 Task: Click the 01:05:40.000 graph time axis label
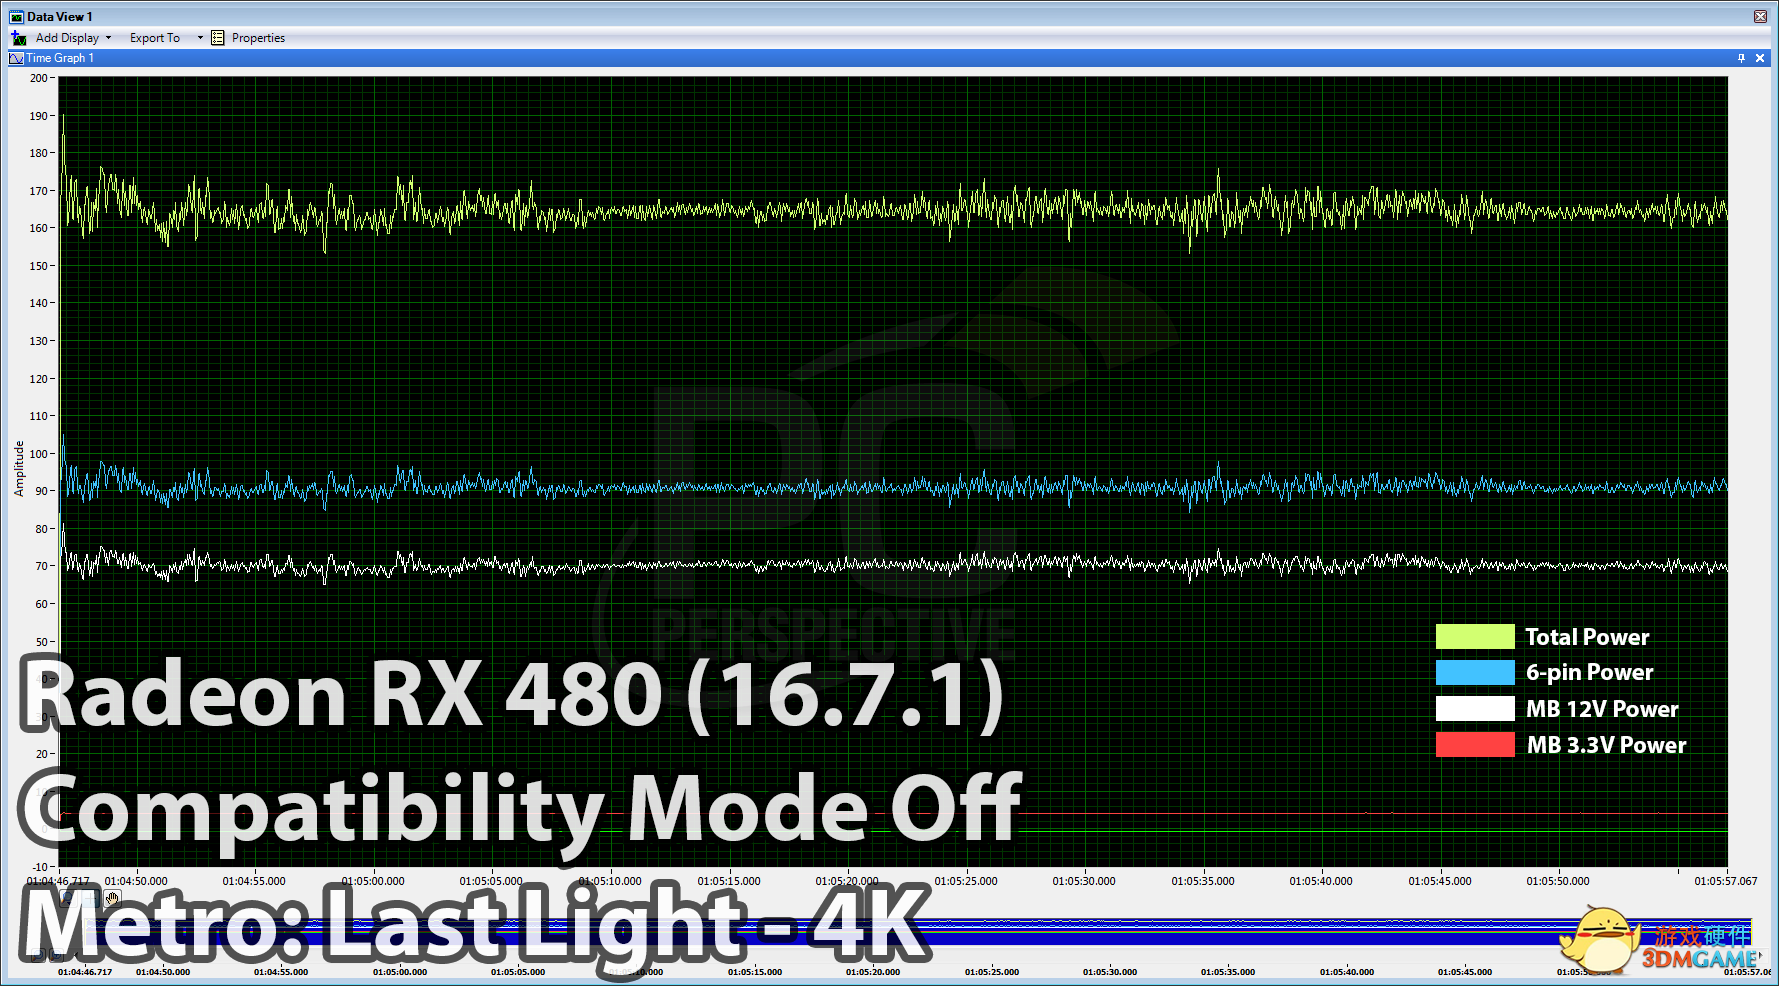(1321, 881)
